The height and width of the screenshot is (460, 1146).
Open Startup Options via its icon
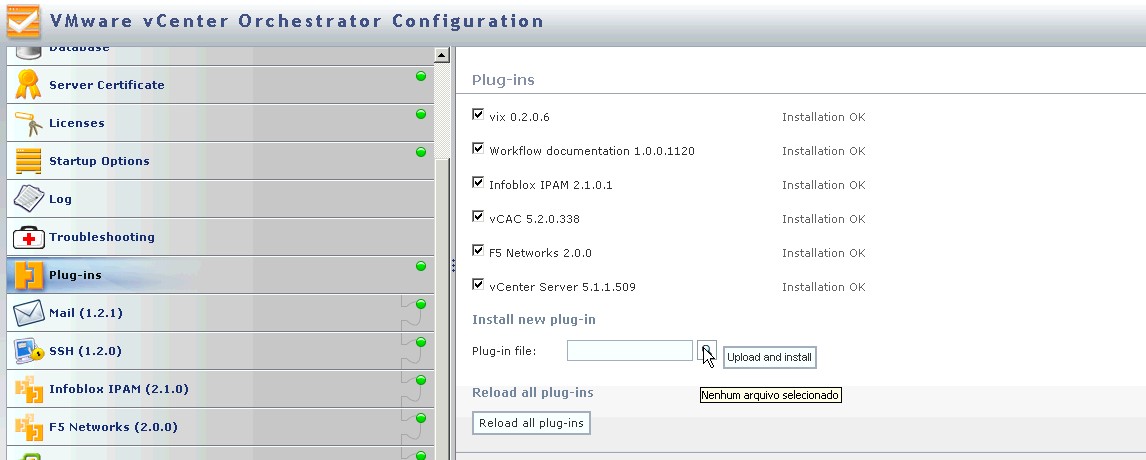pyautogui.click(x=28, y=161)
